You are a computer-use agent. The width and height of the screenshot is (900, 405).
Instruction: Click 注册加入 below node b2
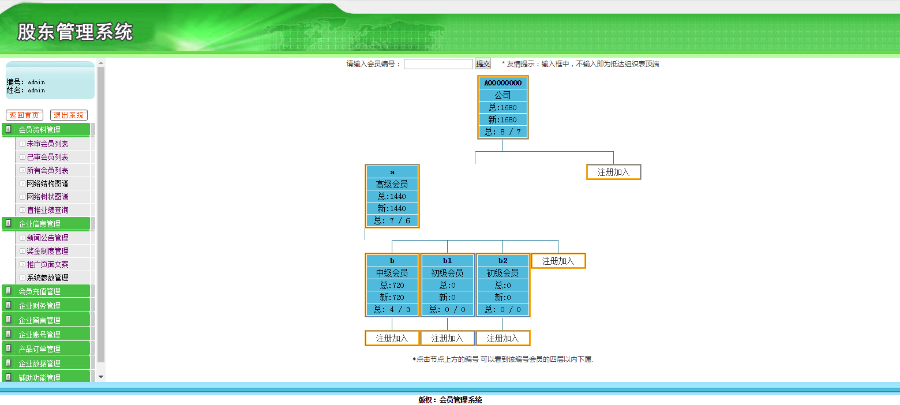pos(503,338)
